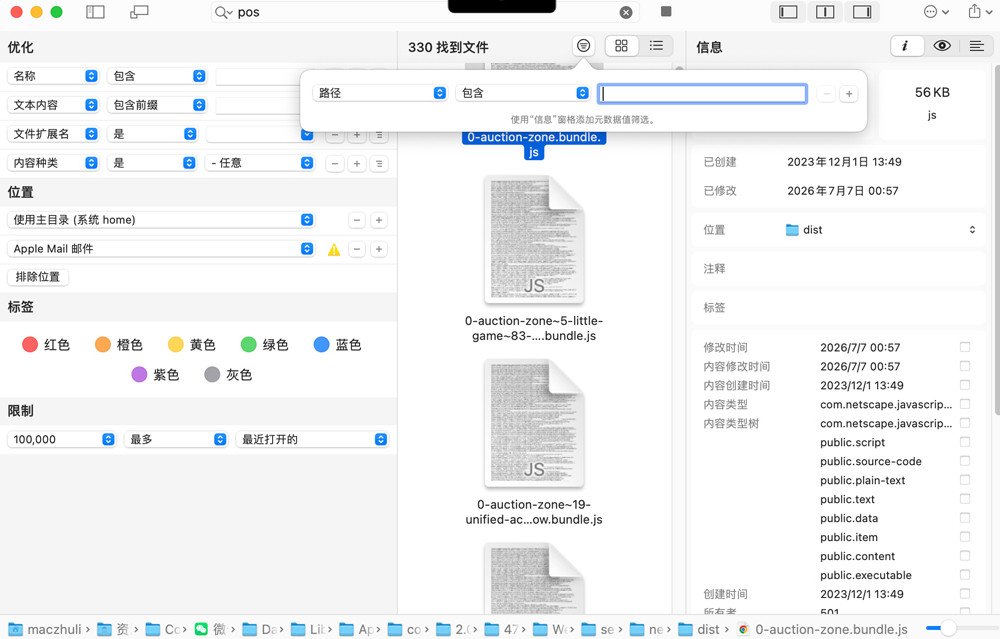Image resolution: width=1000 pixels, height=639 pixels.
Task: Adjust the thumbnail size slider
Action: [948, 629]
